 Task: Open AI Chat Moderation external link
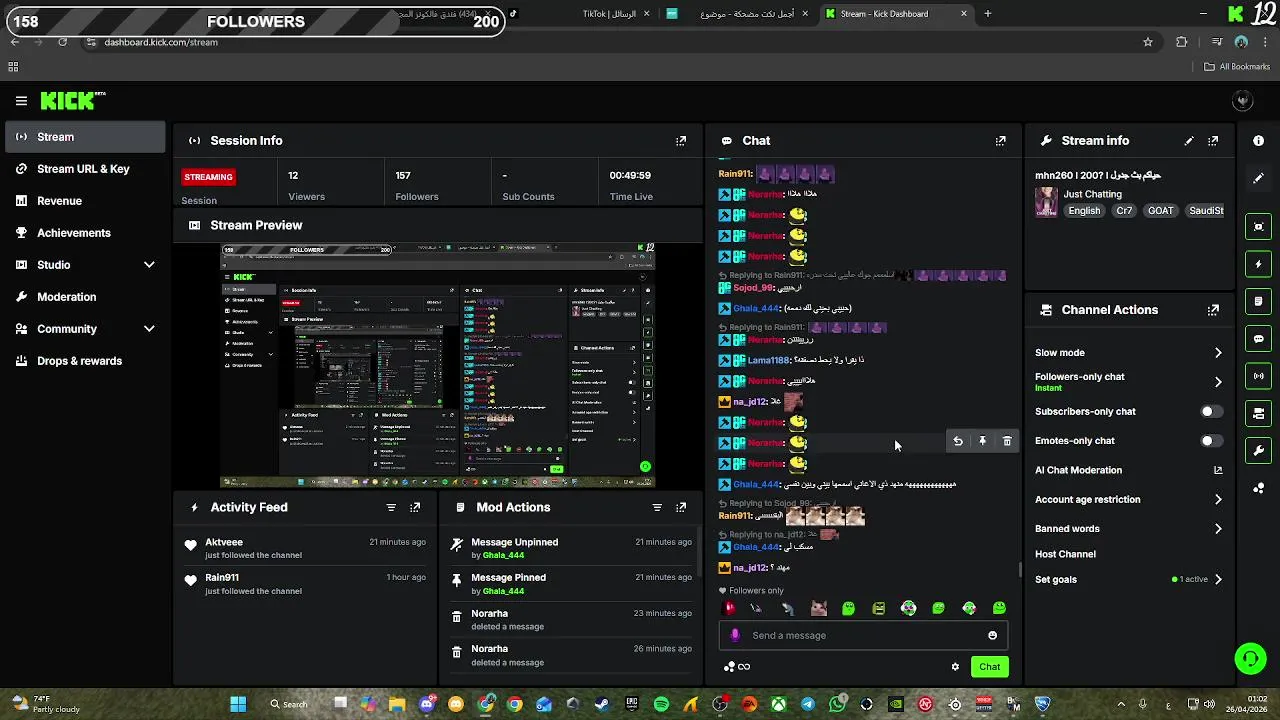[1218, 470]
